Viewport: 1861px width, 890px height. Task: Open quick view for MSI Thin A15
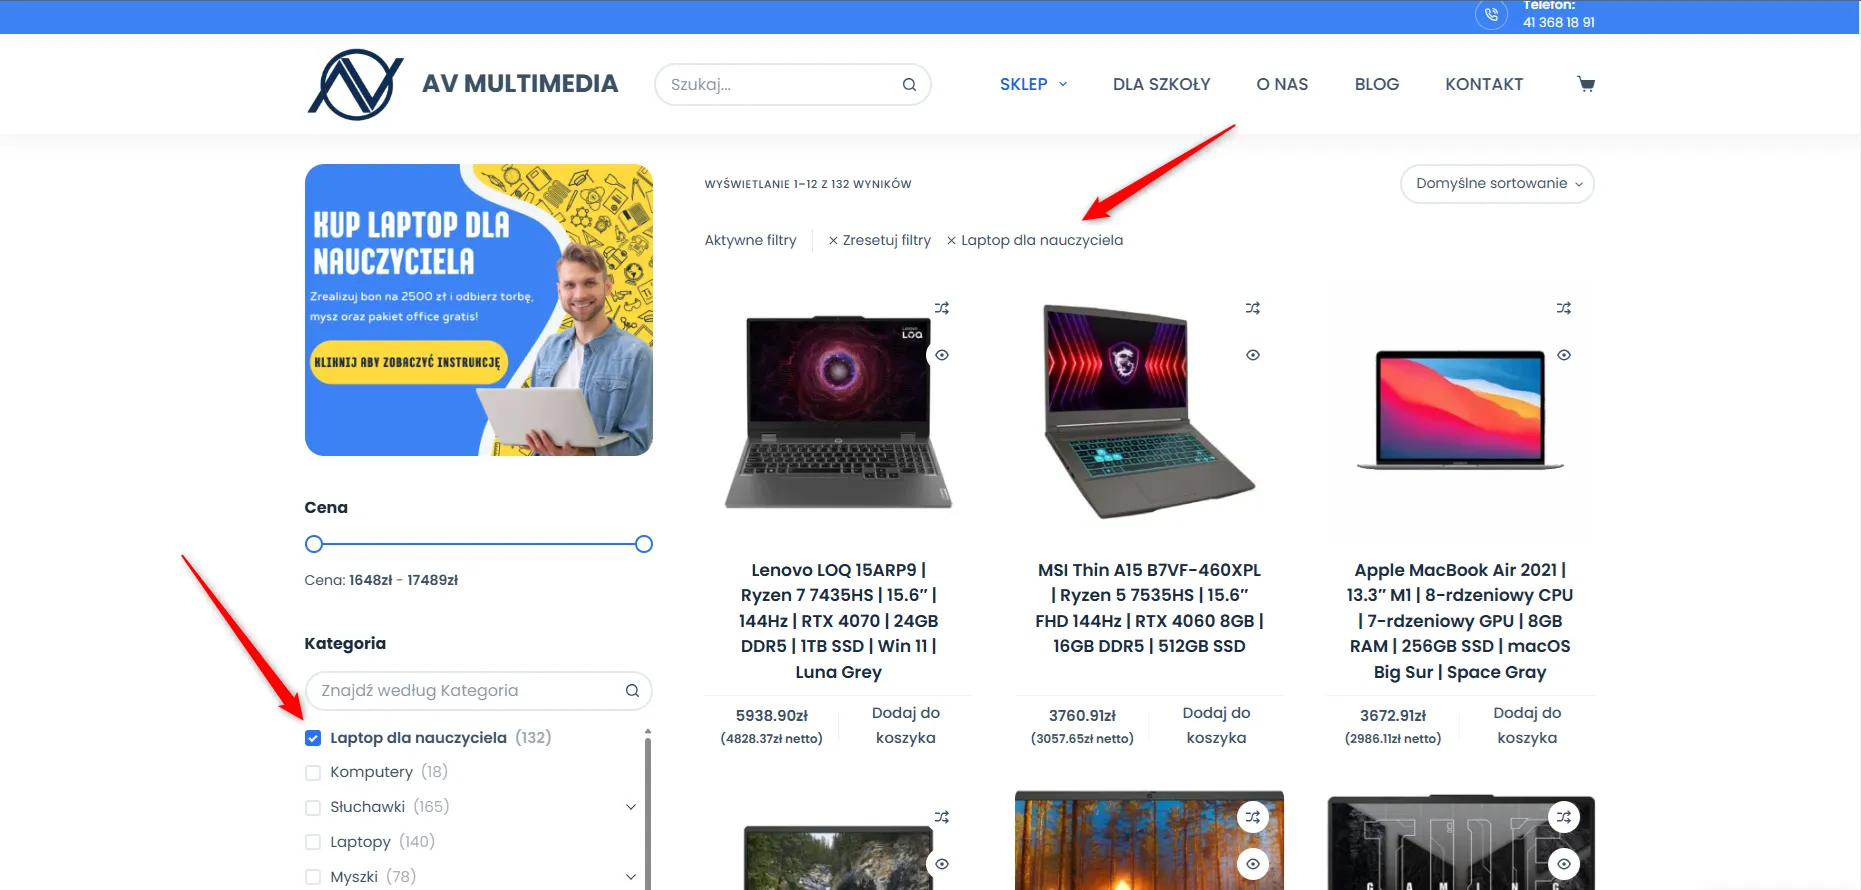(x=1253, y=355)
